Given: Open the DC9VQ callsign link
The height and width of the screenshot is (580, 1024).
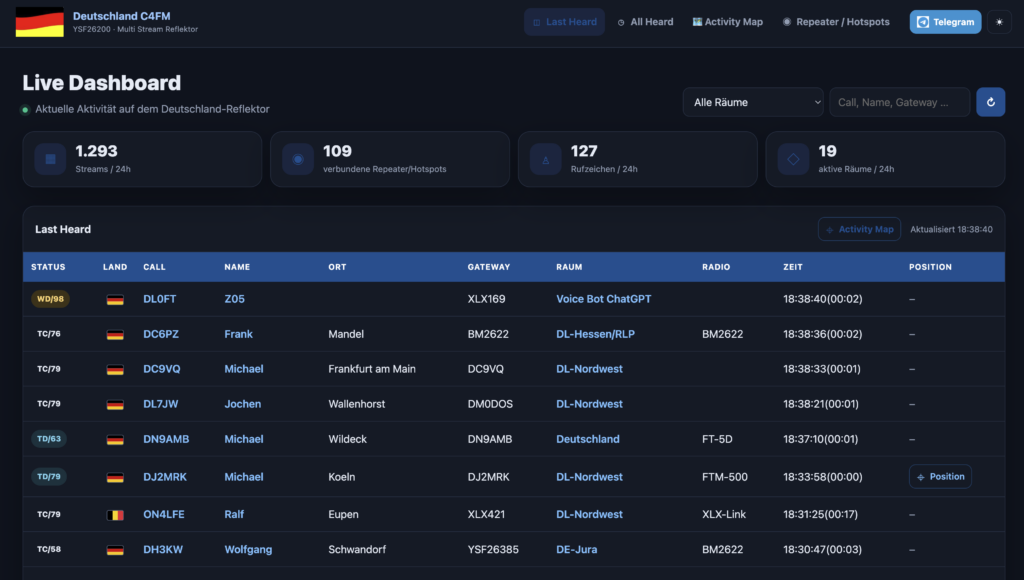Looking at the screenshot, I should (x=162, y=369).
